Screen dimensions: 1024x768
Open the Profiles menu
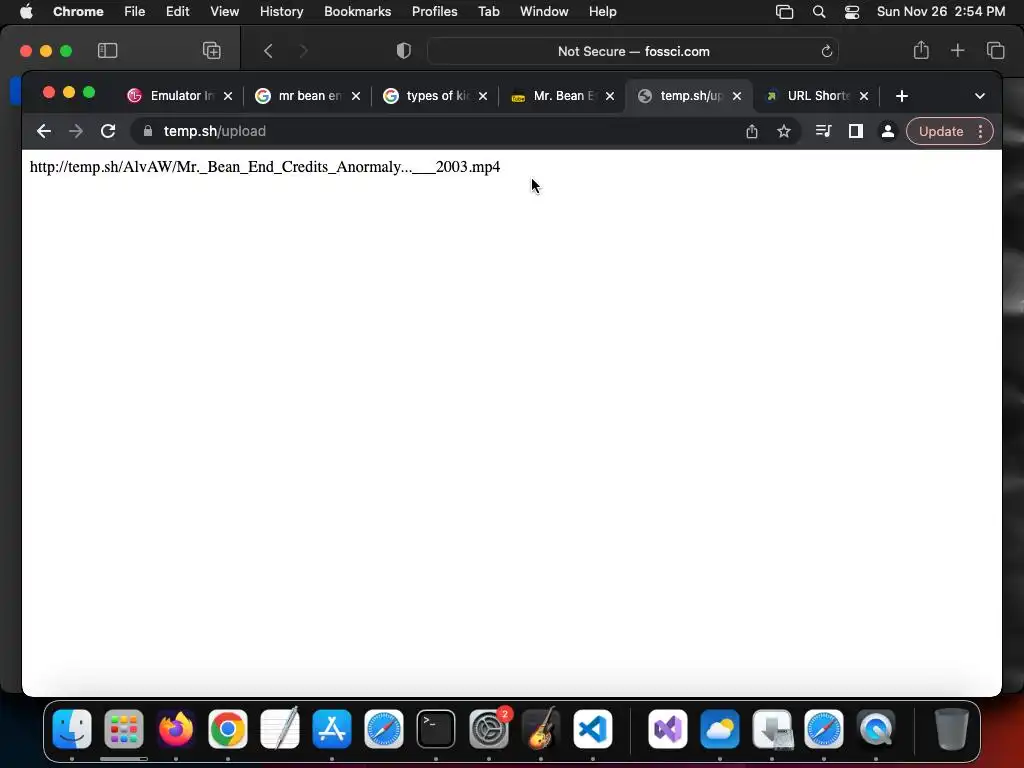(434, 12)
